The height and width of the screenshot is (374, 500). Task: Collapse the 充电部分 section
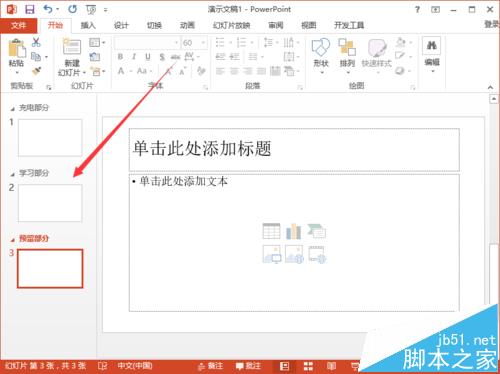pos(12,109)
